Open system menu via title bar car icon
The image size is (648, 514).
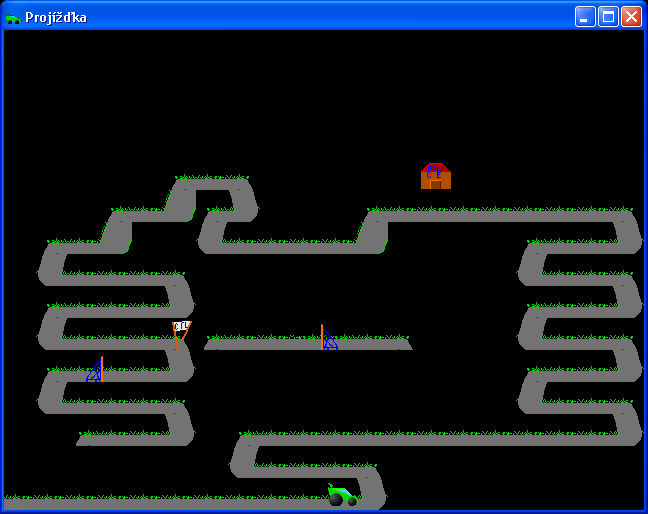[x=13, y=17]
